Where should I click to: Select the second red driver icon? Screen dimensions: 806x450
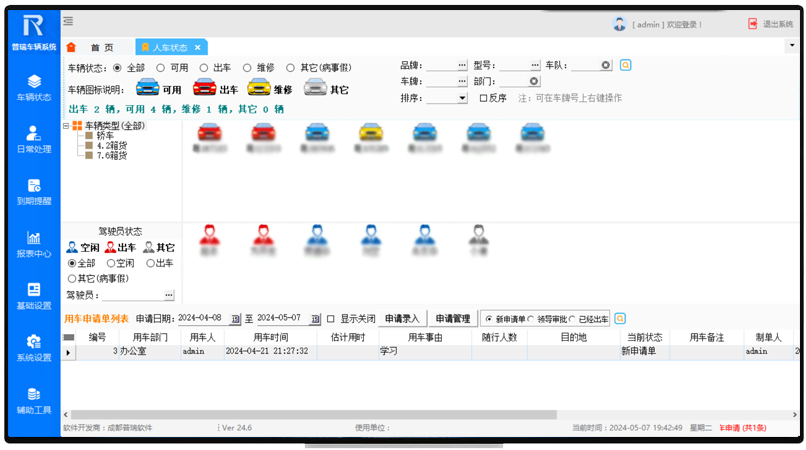[x=263, y=235]
